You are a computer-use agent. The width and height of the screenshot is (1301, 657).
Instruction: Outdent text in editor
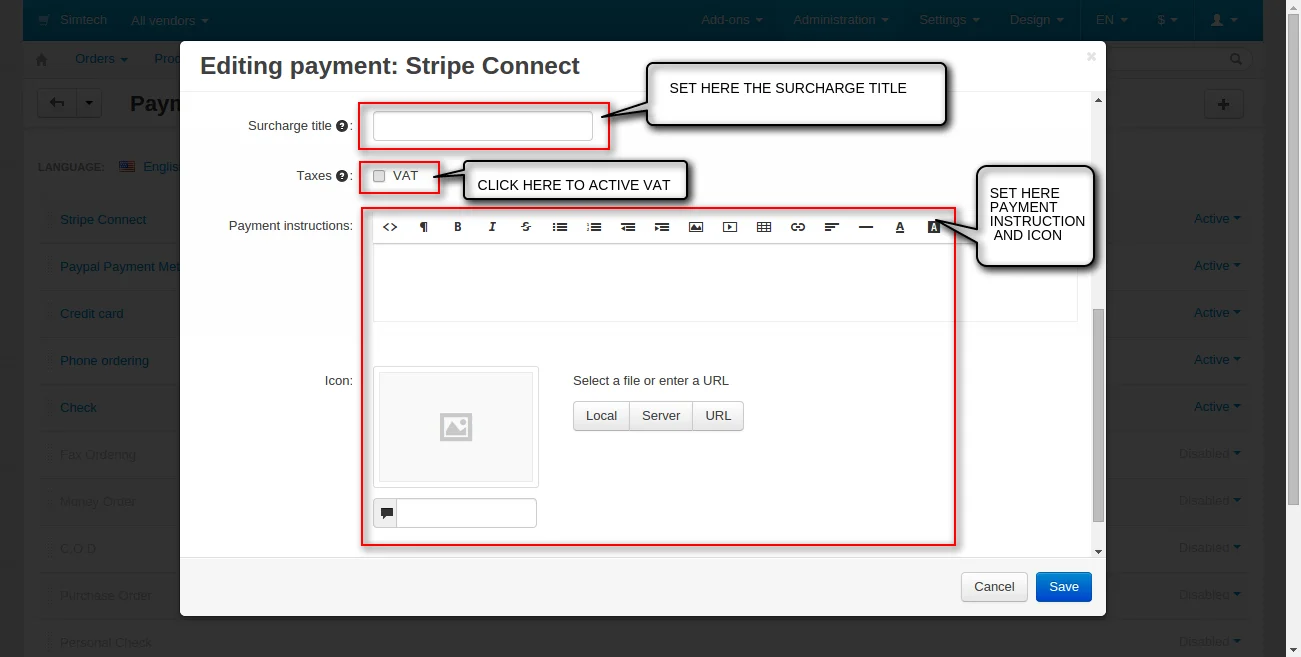[628, 227]
